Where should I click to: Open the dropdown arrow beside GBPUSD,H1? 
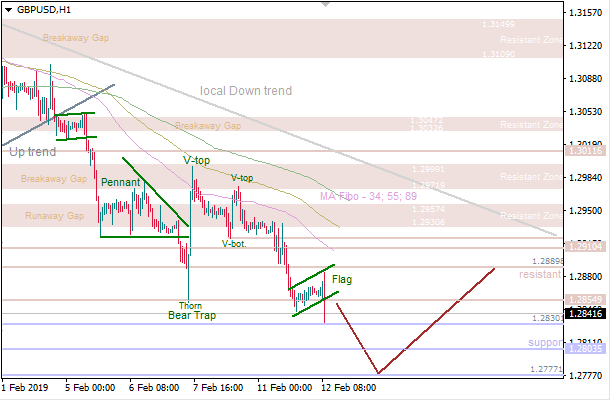coord(8,8)
